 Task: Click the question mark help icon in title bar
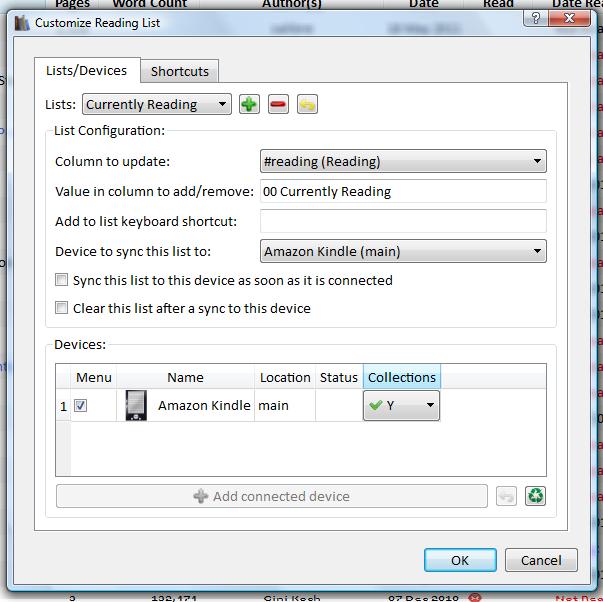pos(536,18)
